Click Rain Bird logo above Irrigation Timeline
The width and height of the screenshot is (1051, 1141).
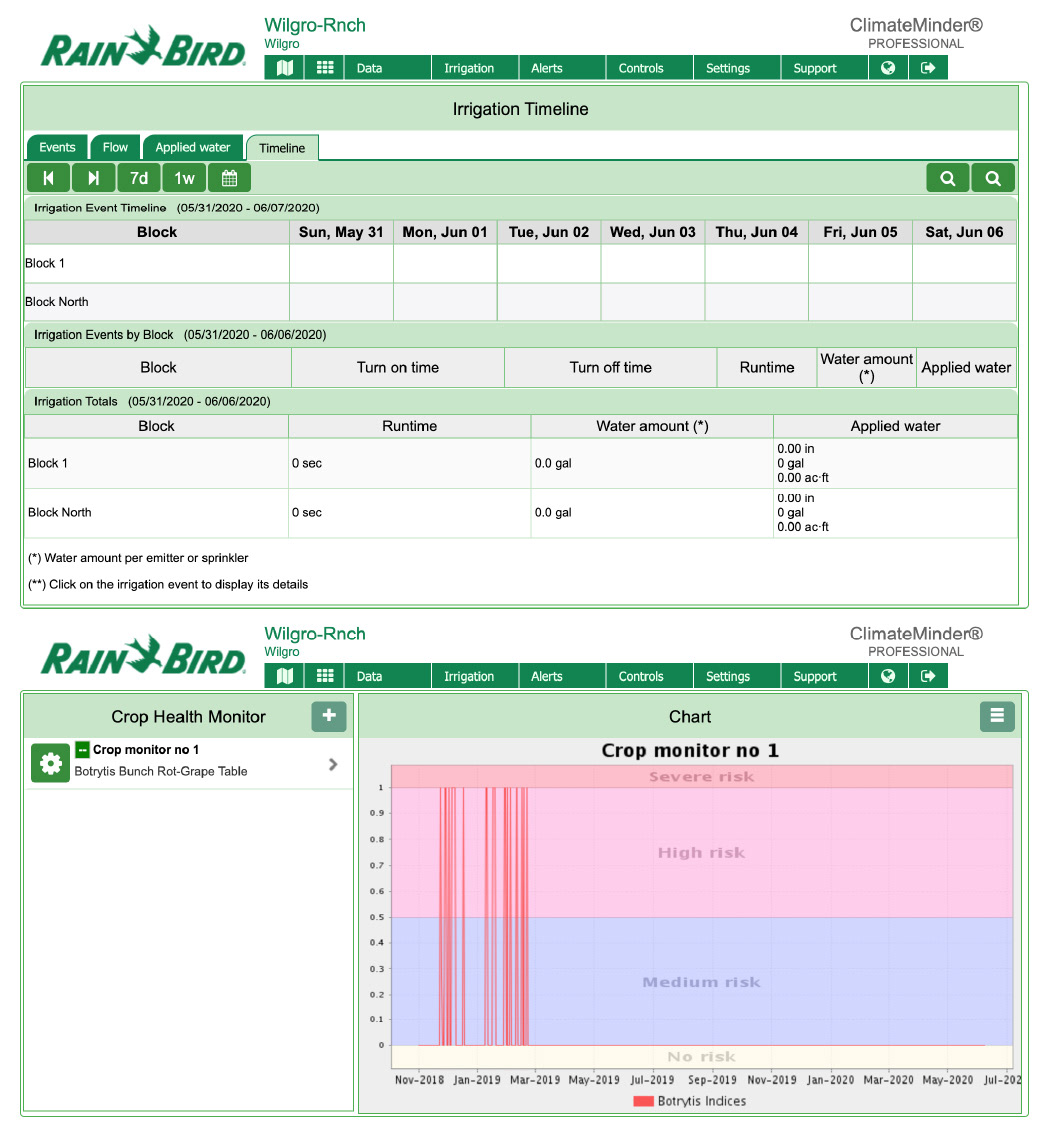[x=143, y=47]
